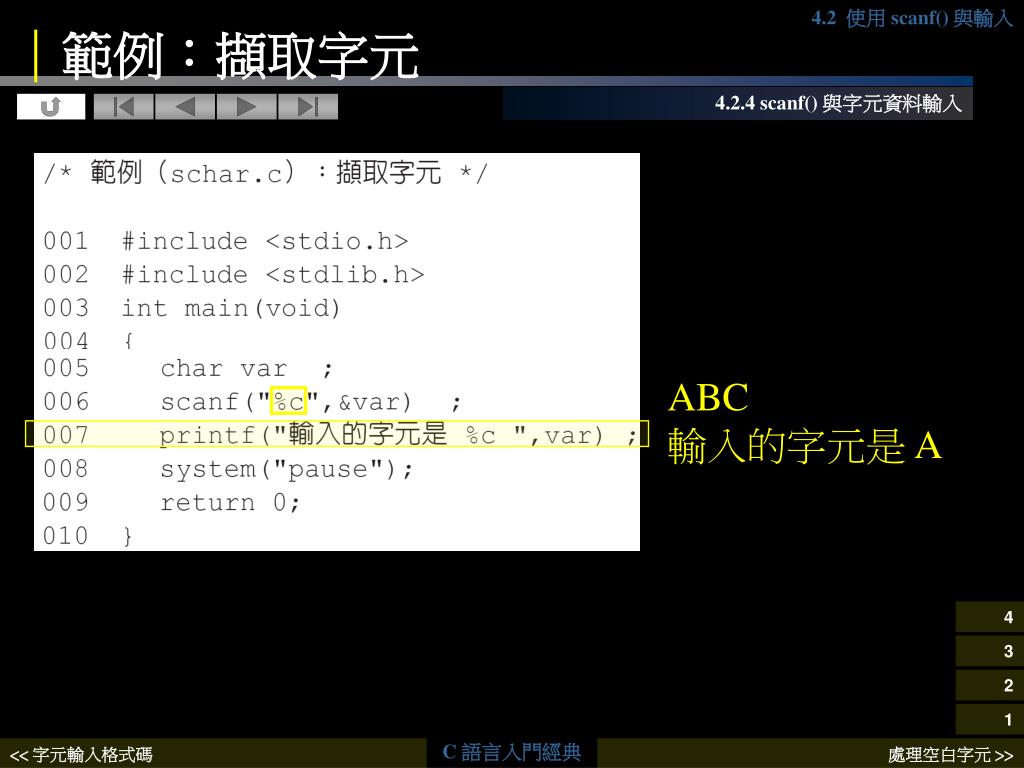Viewport: 1024px width, 768px height.
Task: Click line 001 #include <stdio.h>
Action: [226, 241]
